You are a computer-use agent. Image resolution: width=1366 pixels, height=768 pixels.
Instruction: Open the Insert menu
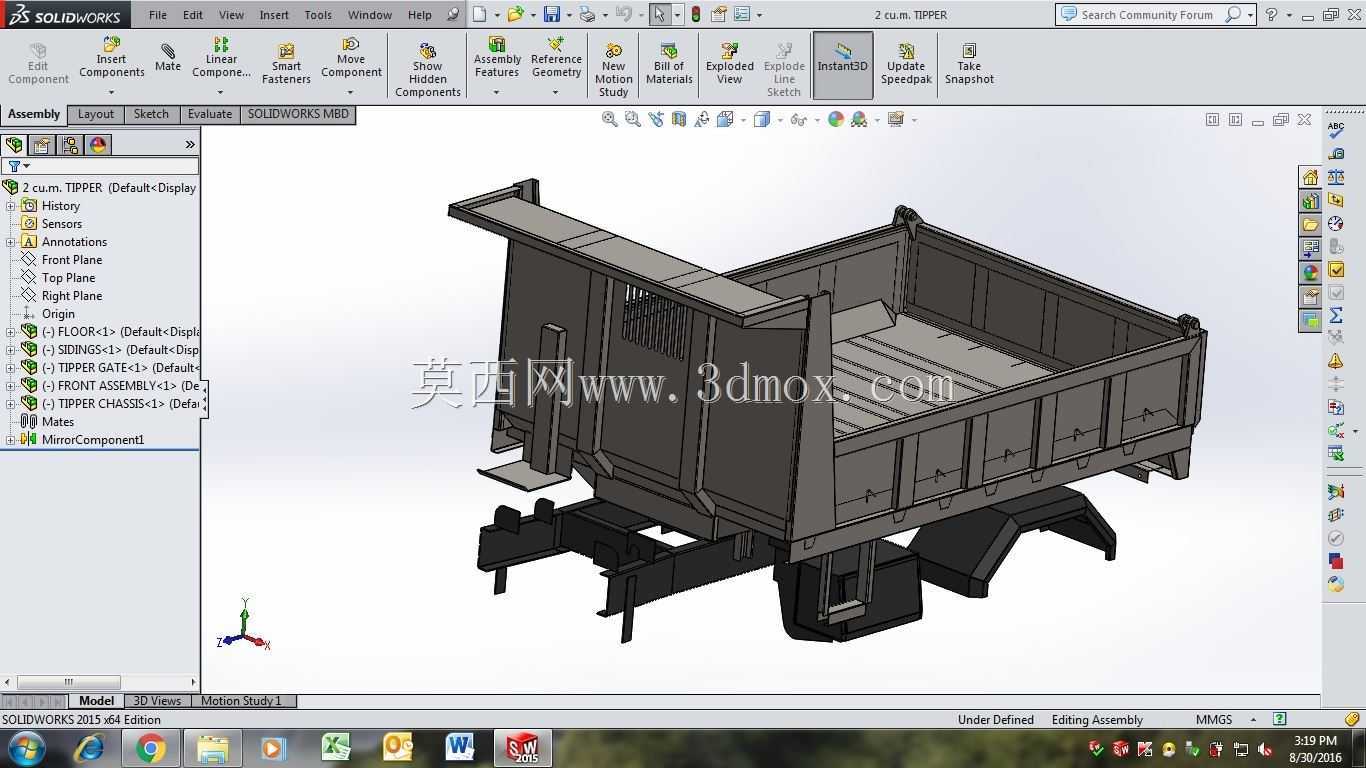[x=274, y=15]
